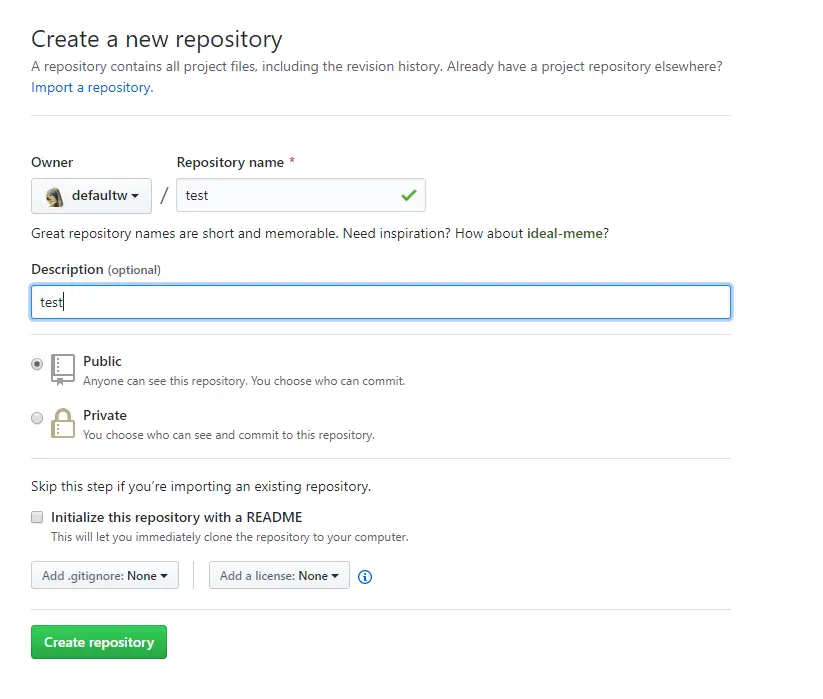The width and height of the screenshot is (823, 699).
Task: Click into the Description text field
Action: click(x=380, y=302)
